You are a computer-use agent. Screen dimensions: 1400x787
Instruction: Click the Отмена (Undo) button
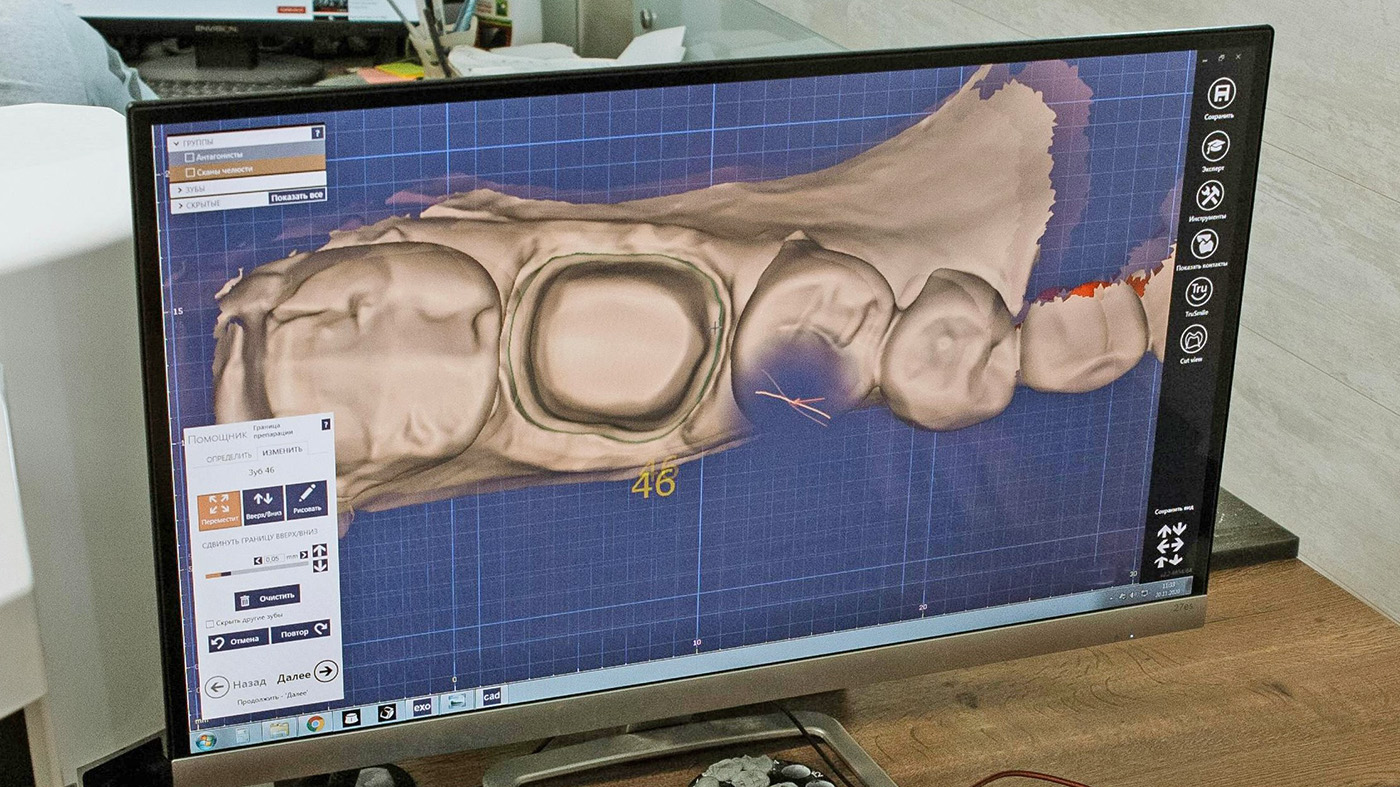point(238,640)
